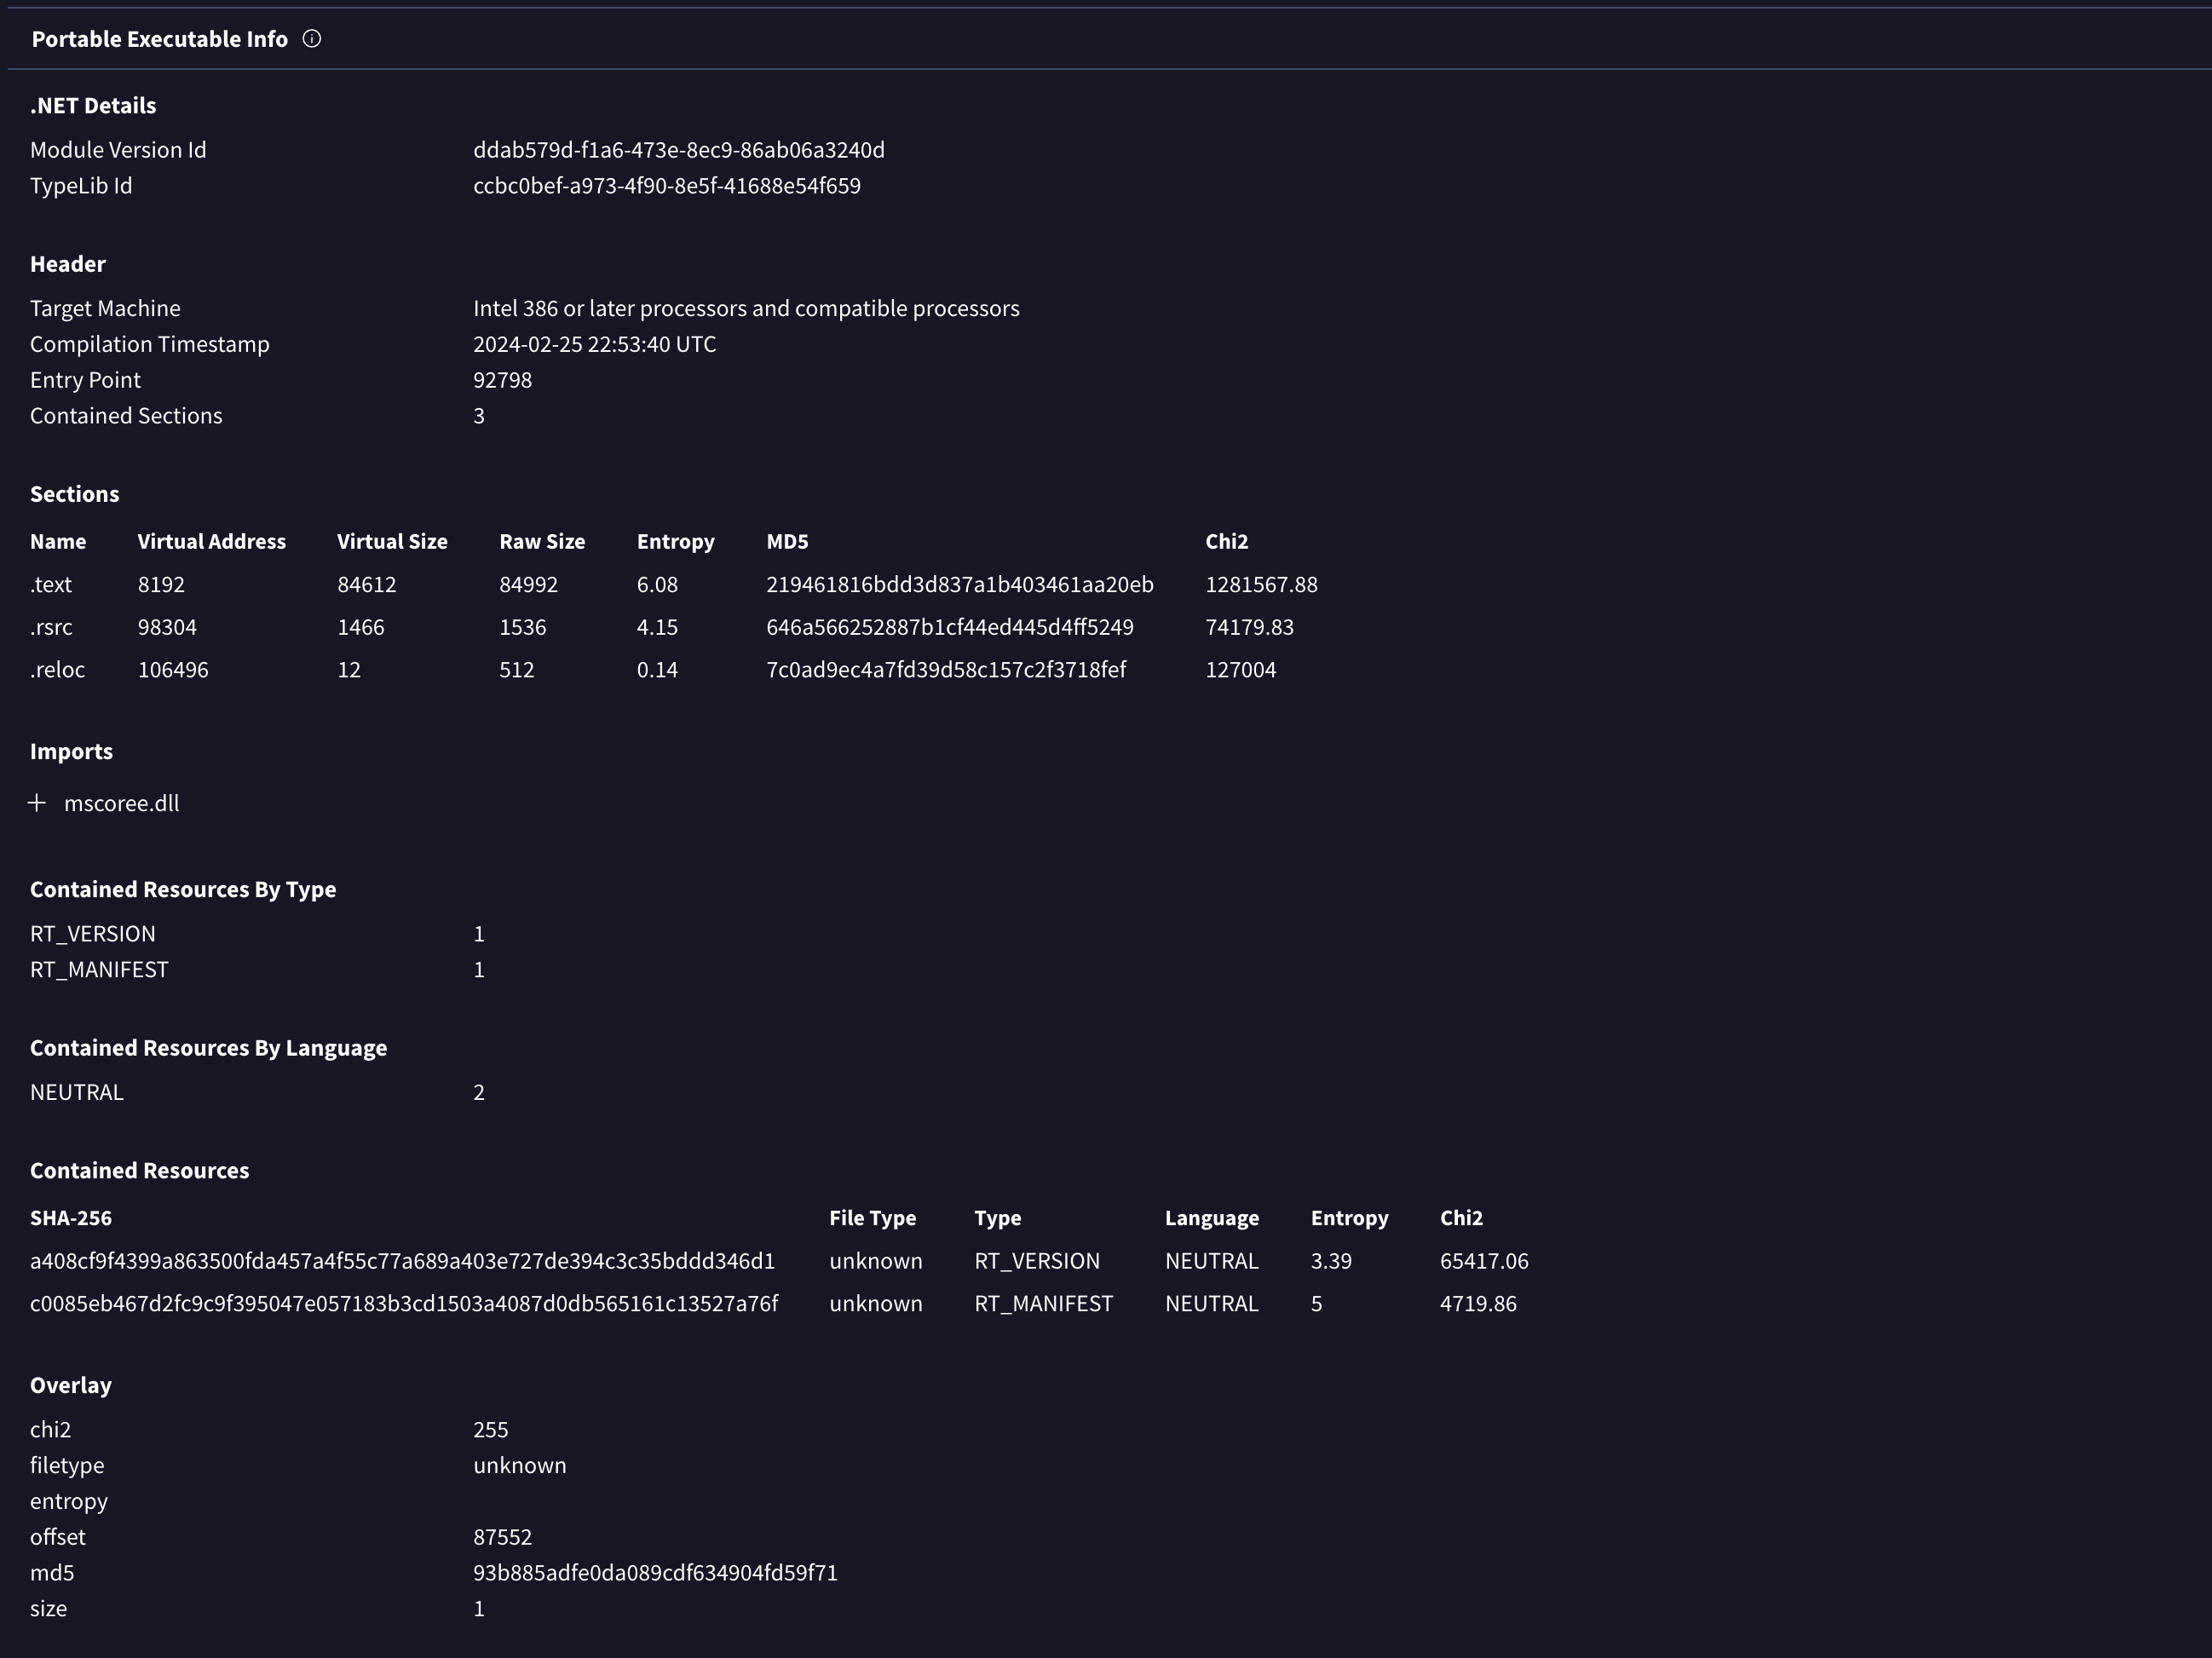This screenshot has width=2212, height=1658.
Task: Click the File Type column header
Action: (x=872, y=1218)
